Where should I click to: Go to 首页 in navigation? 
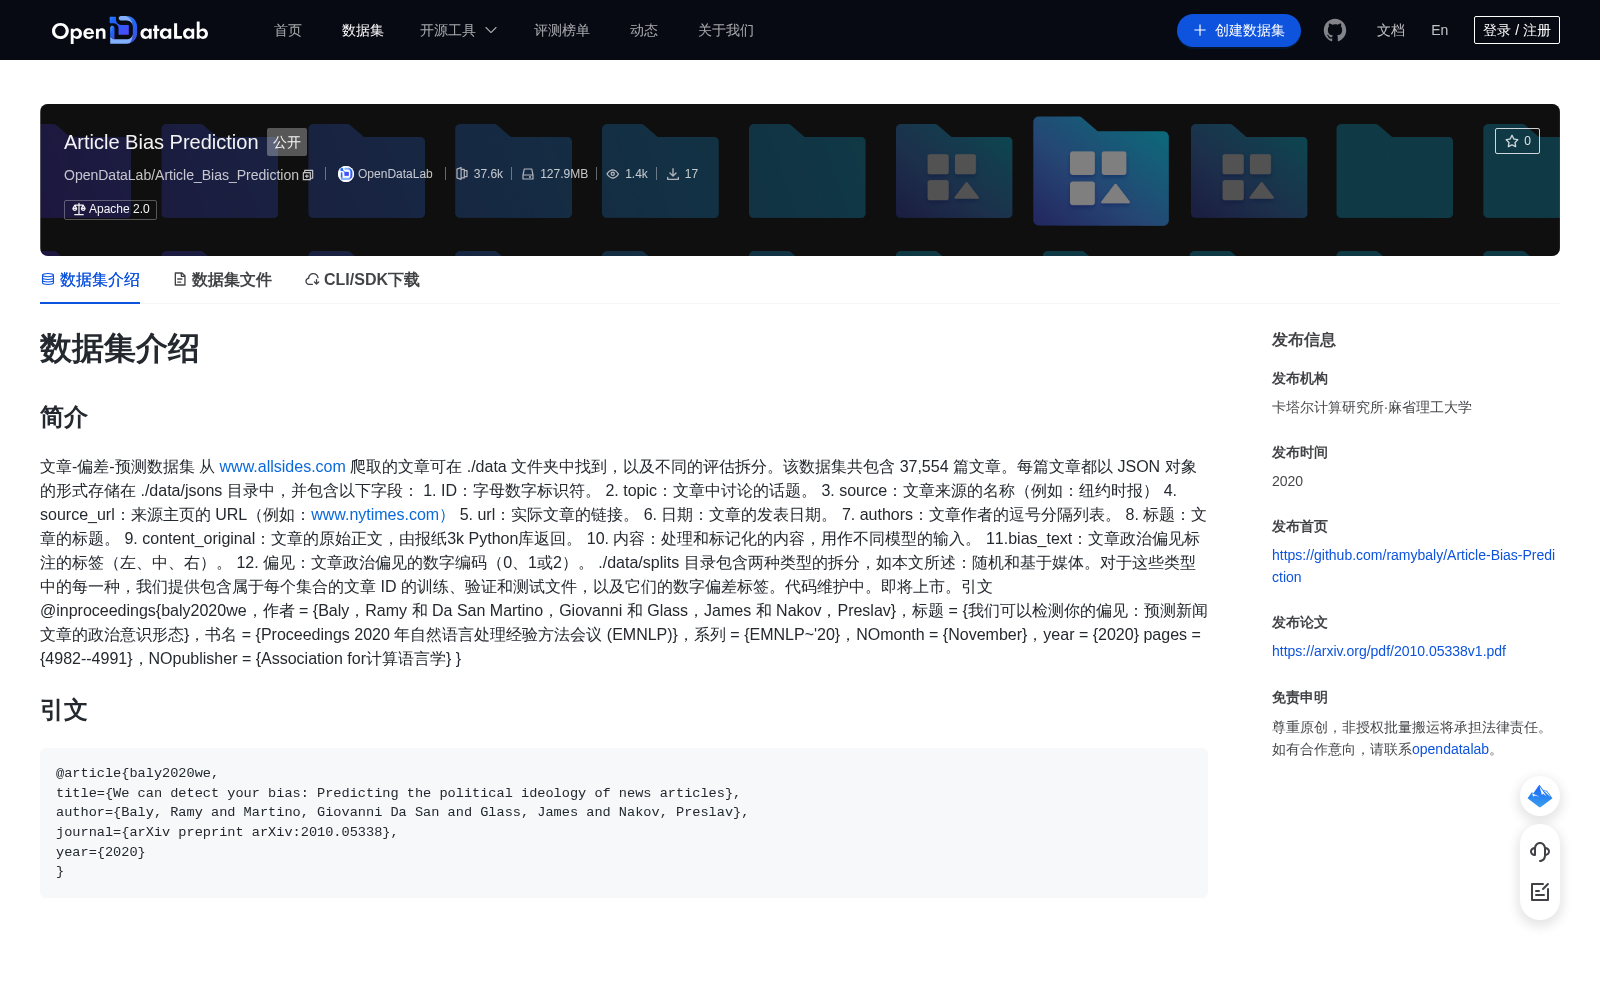[288, 30]
